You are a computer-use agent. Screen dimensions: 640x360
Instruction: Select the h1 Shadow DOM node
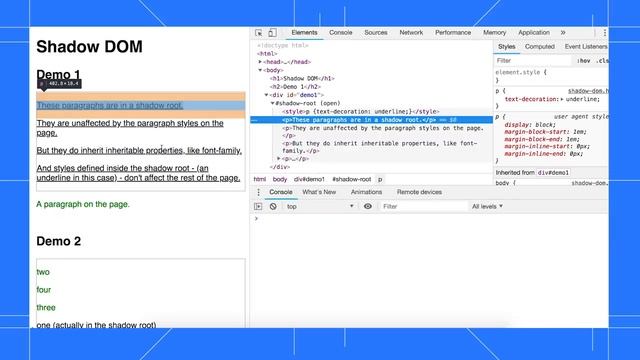click(x=302, y=78)
